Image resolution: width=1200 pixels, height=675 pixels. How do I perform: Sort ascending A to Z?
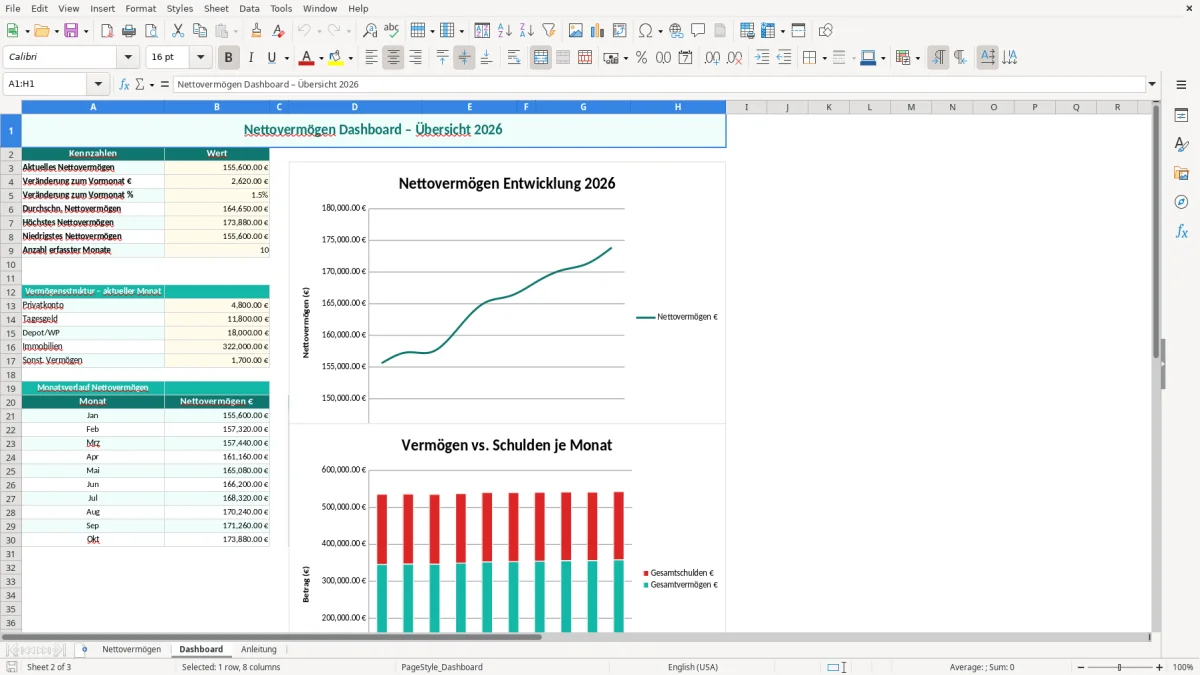click(x=505, y=31)
